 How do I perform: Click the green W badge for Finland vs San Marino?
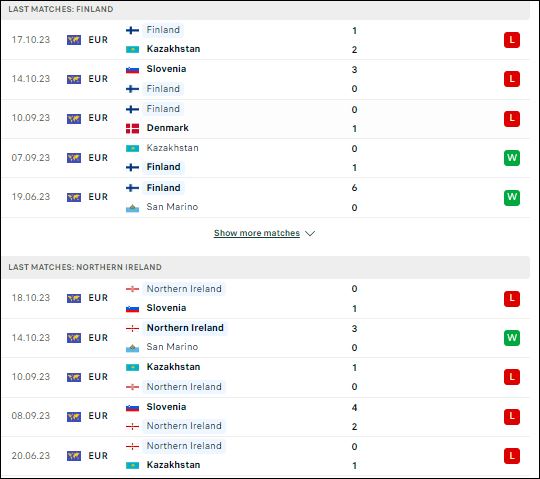tap(512, 197)
